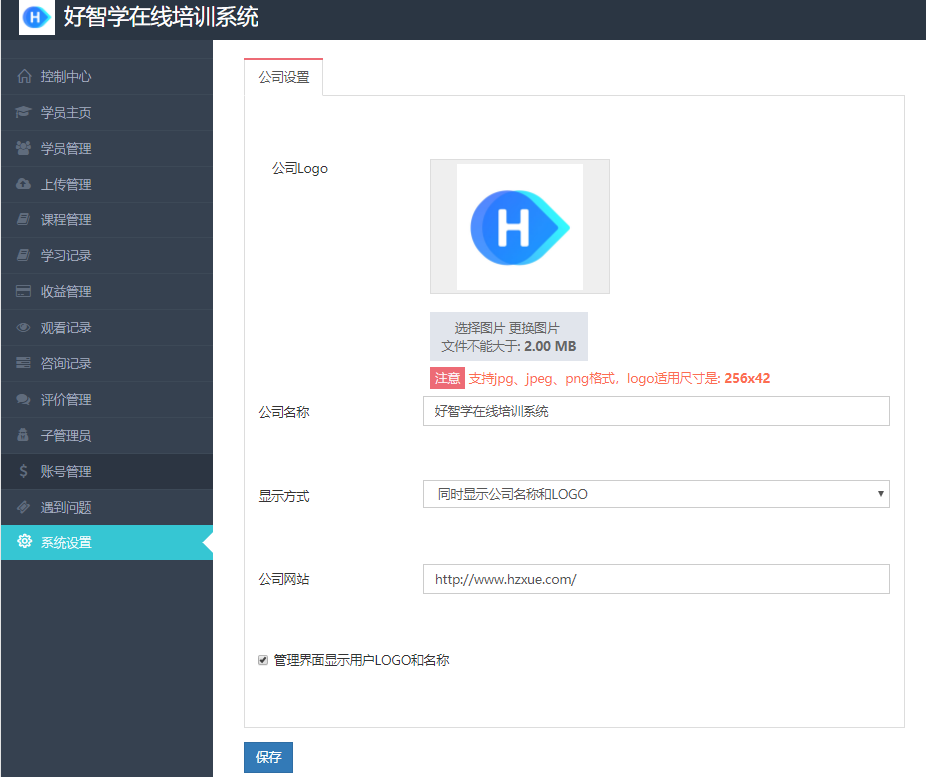Image resolution: width=926 pixels, height=777 pixels.
Task: Click the H logo in the header
Action: [37, 17]
